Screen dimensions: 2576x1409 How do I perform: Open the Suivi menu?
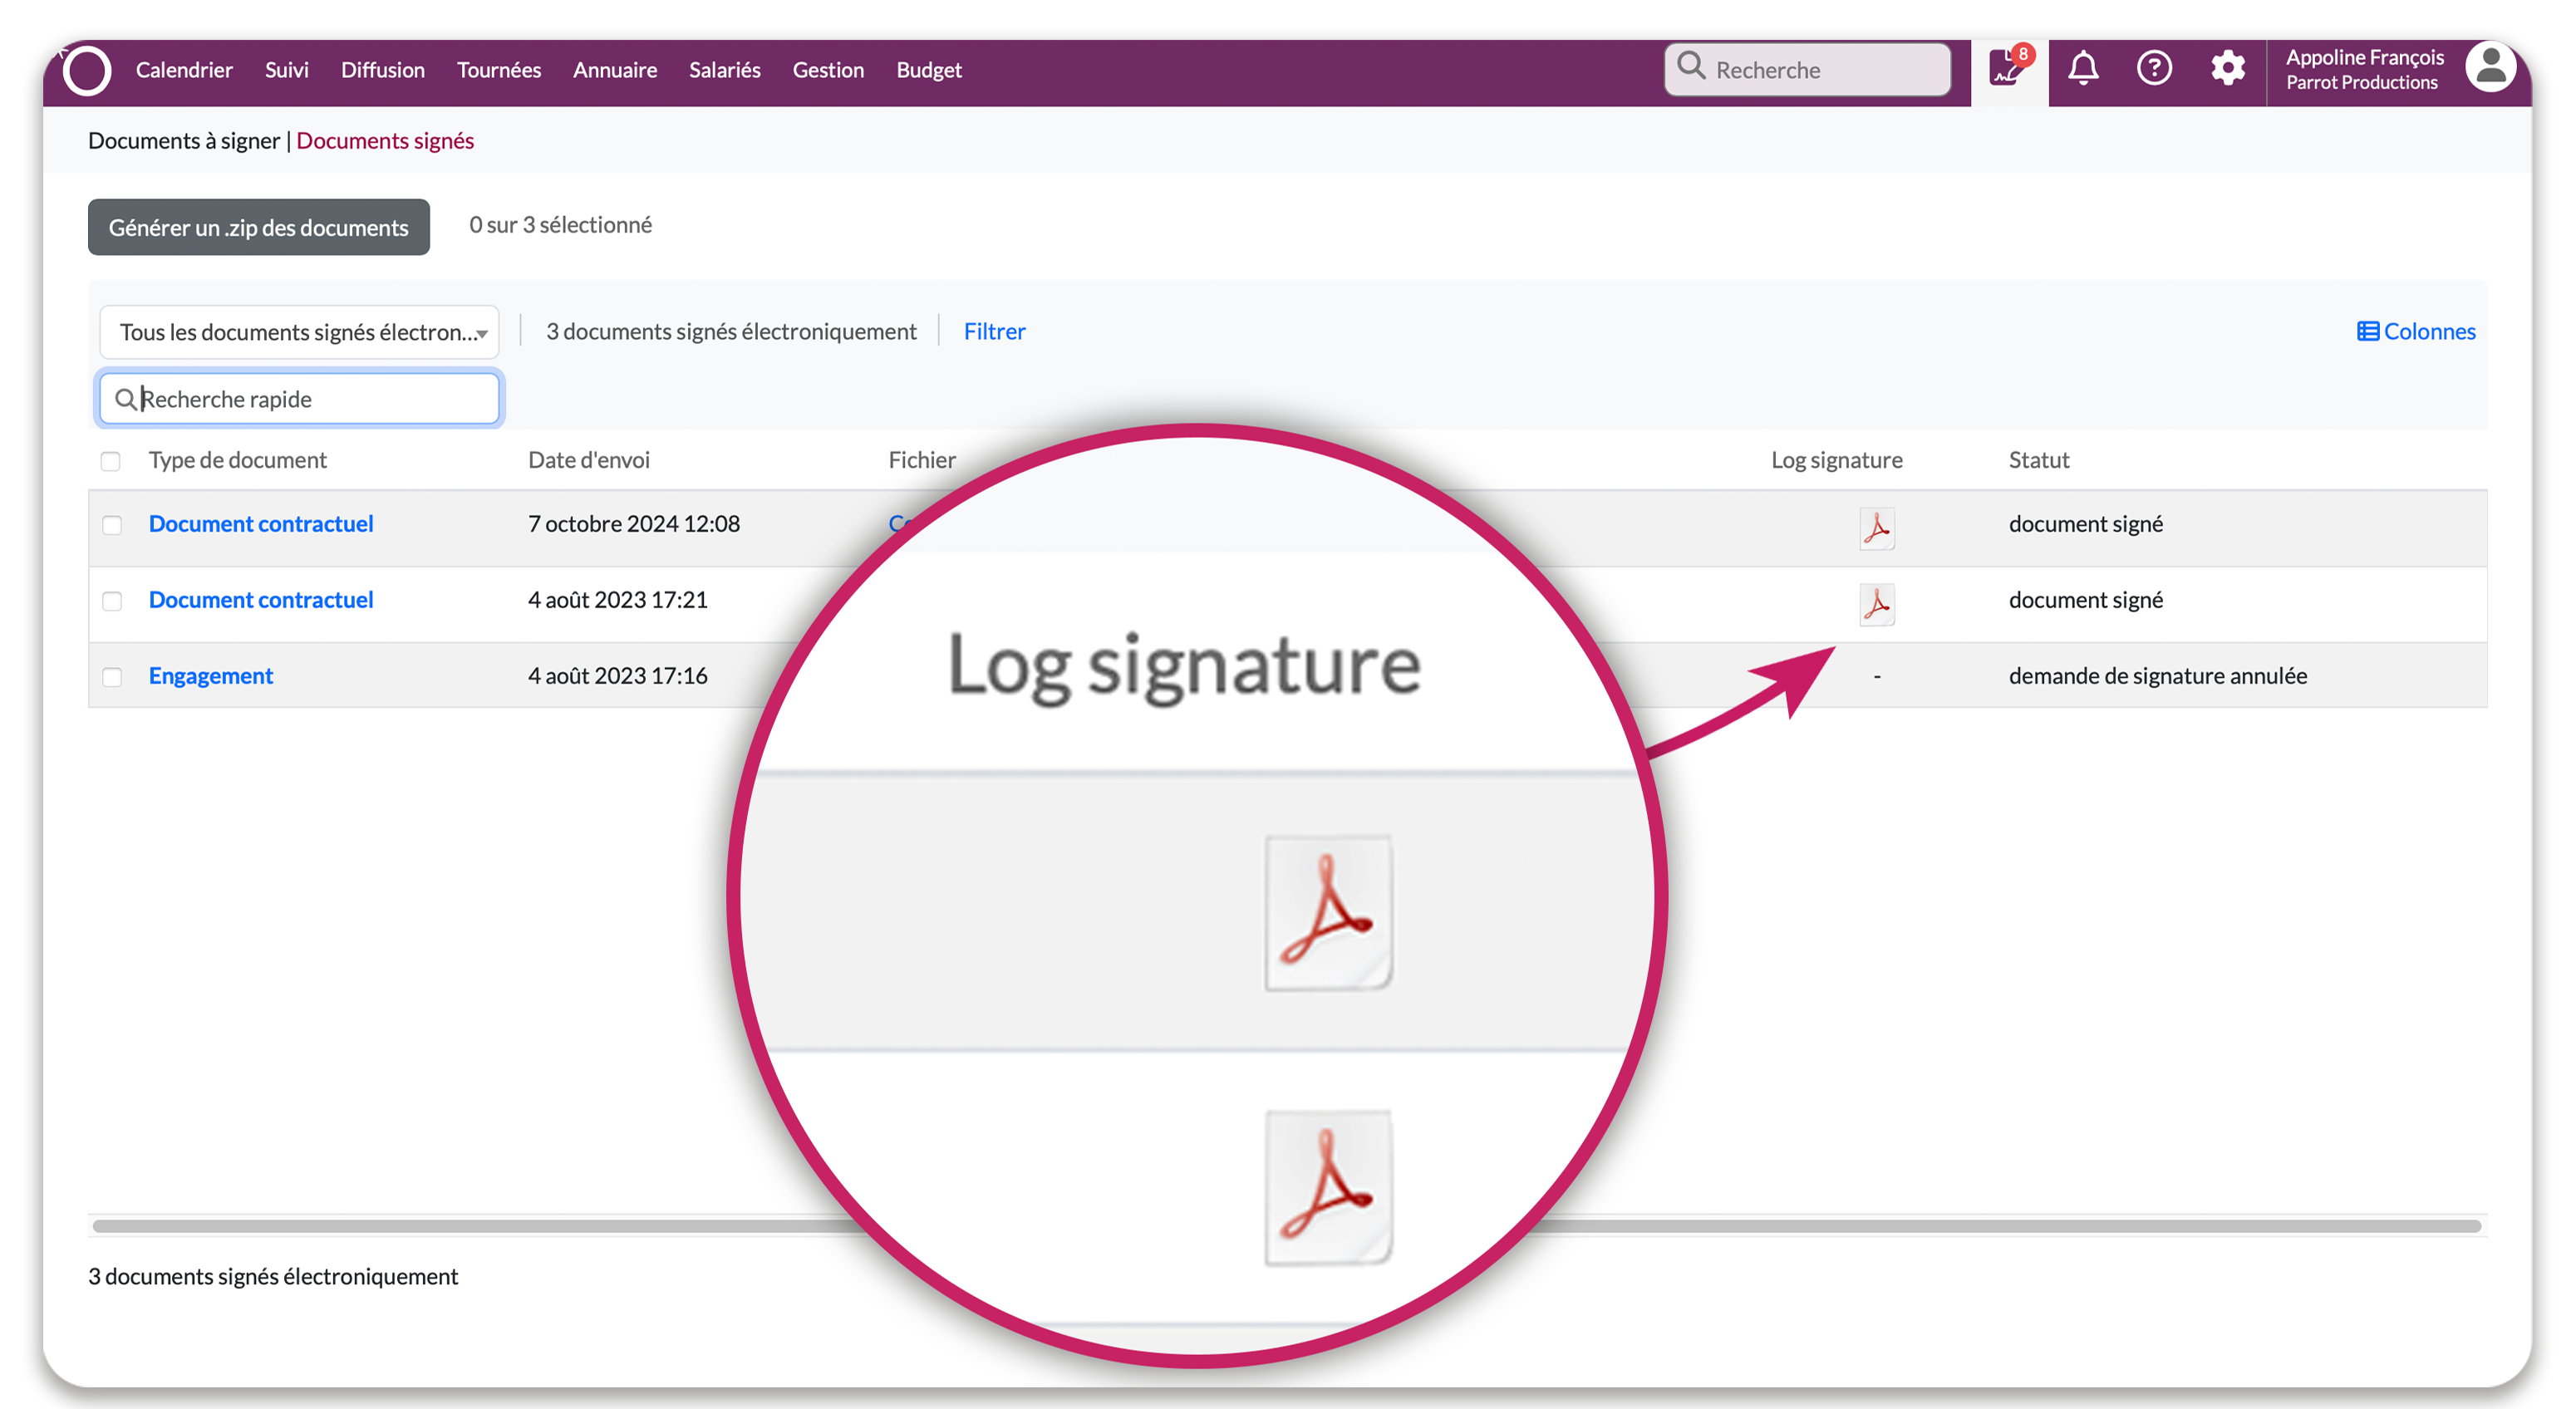pos(287,70)
